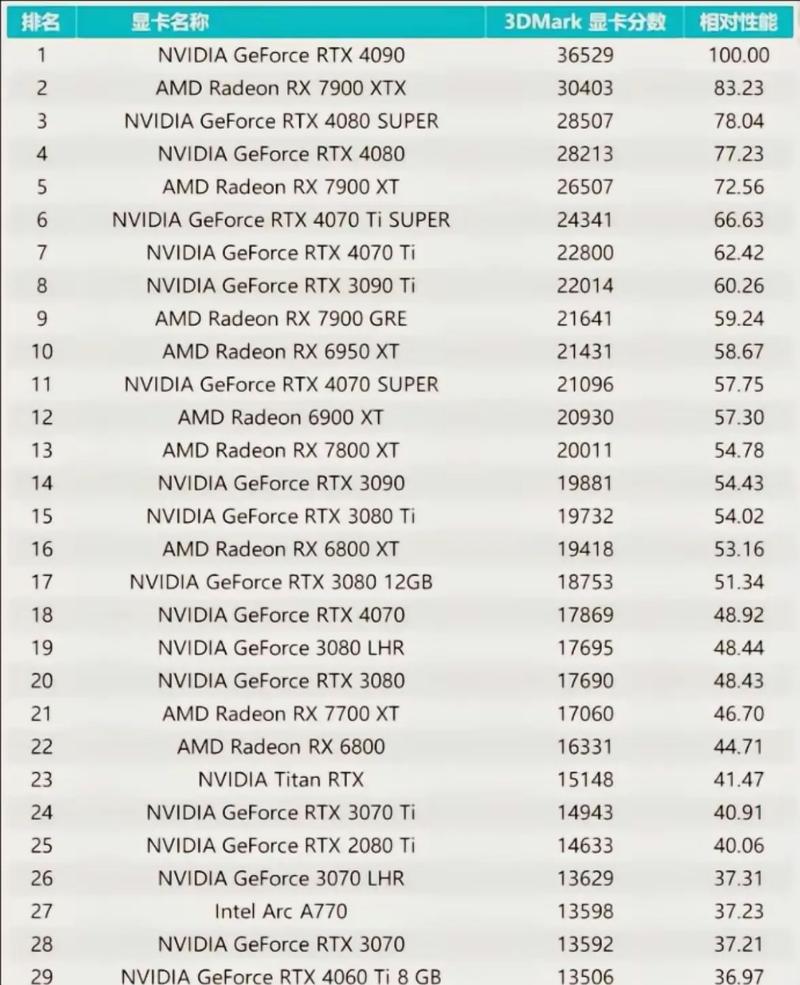This screenshot has height=985, width=800.
Task: Click the relative performance value 46.70
Action: 739,713
